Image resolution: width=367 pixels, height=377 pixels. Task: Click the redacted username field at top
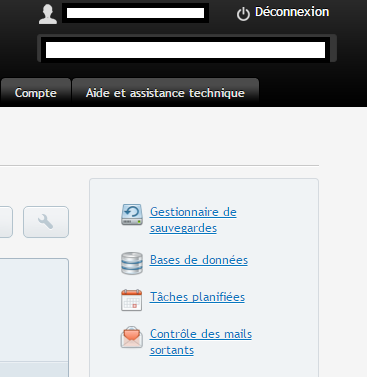135,13
